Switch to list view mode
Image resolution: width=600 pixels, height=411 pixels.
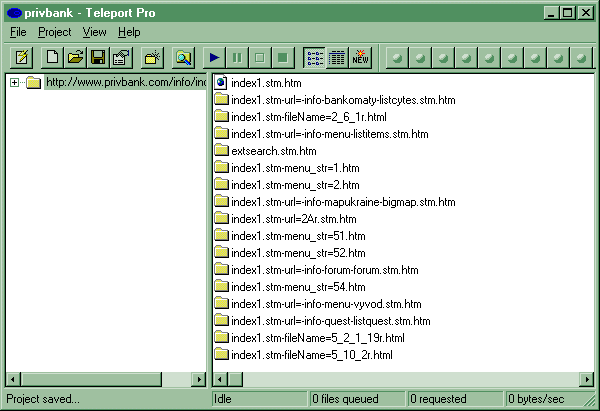coord(315,58)
